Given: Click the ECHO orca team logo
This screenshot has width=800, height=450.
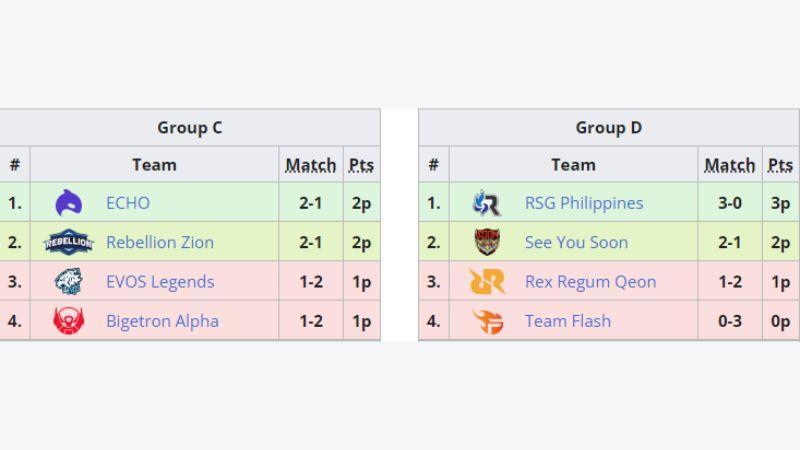Looking at the screenshot, I should point(68,203).
